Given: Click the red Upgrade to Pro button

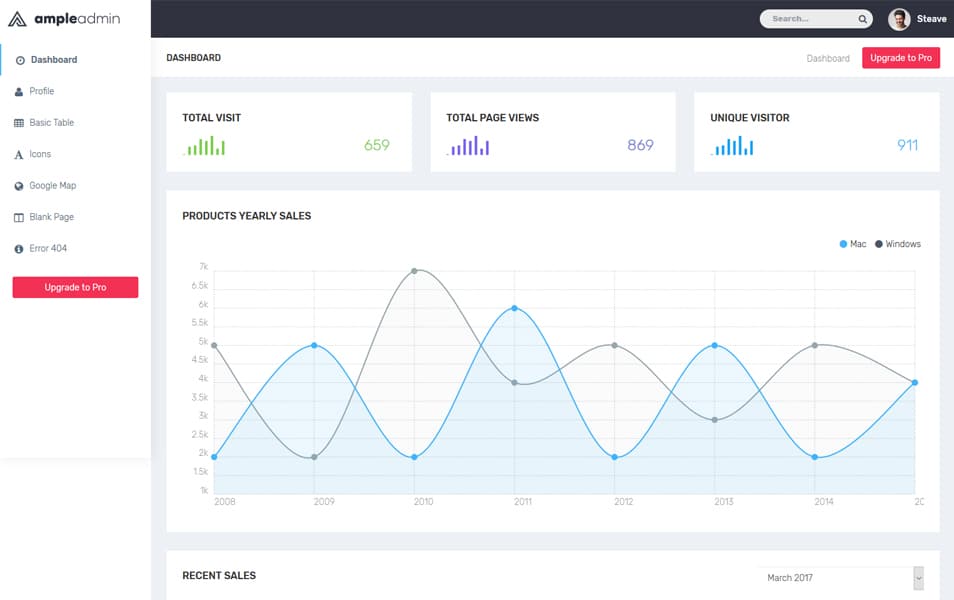Looking at the screenshot, I should pyautogui.click(x=900, y=58).
